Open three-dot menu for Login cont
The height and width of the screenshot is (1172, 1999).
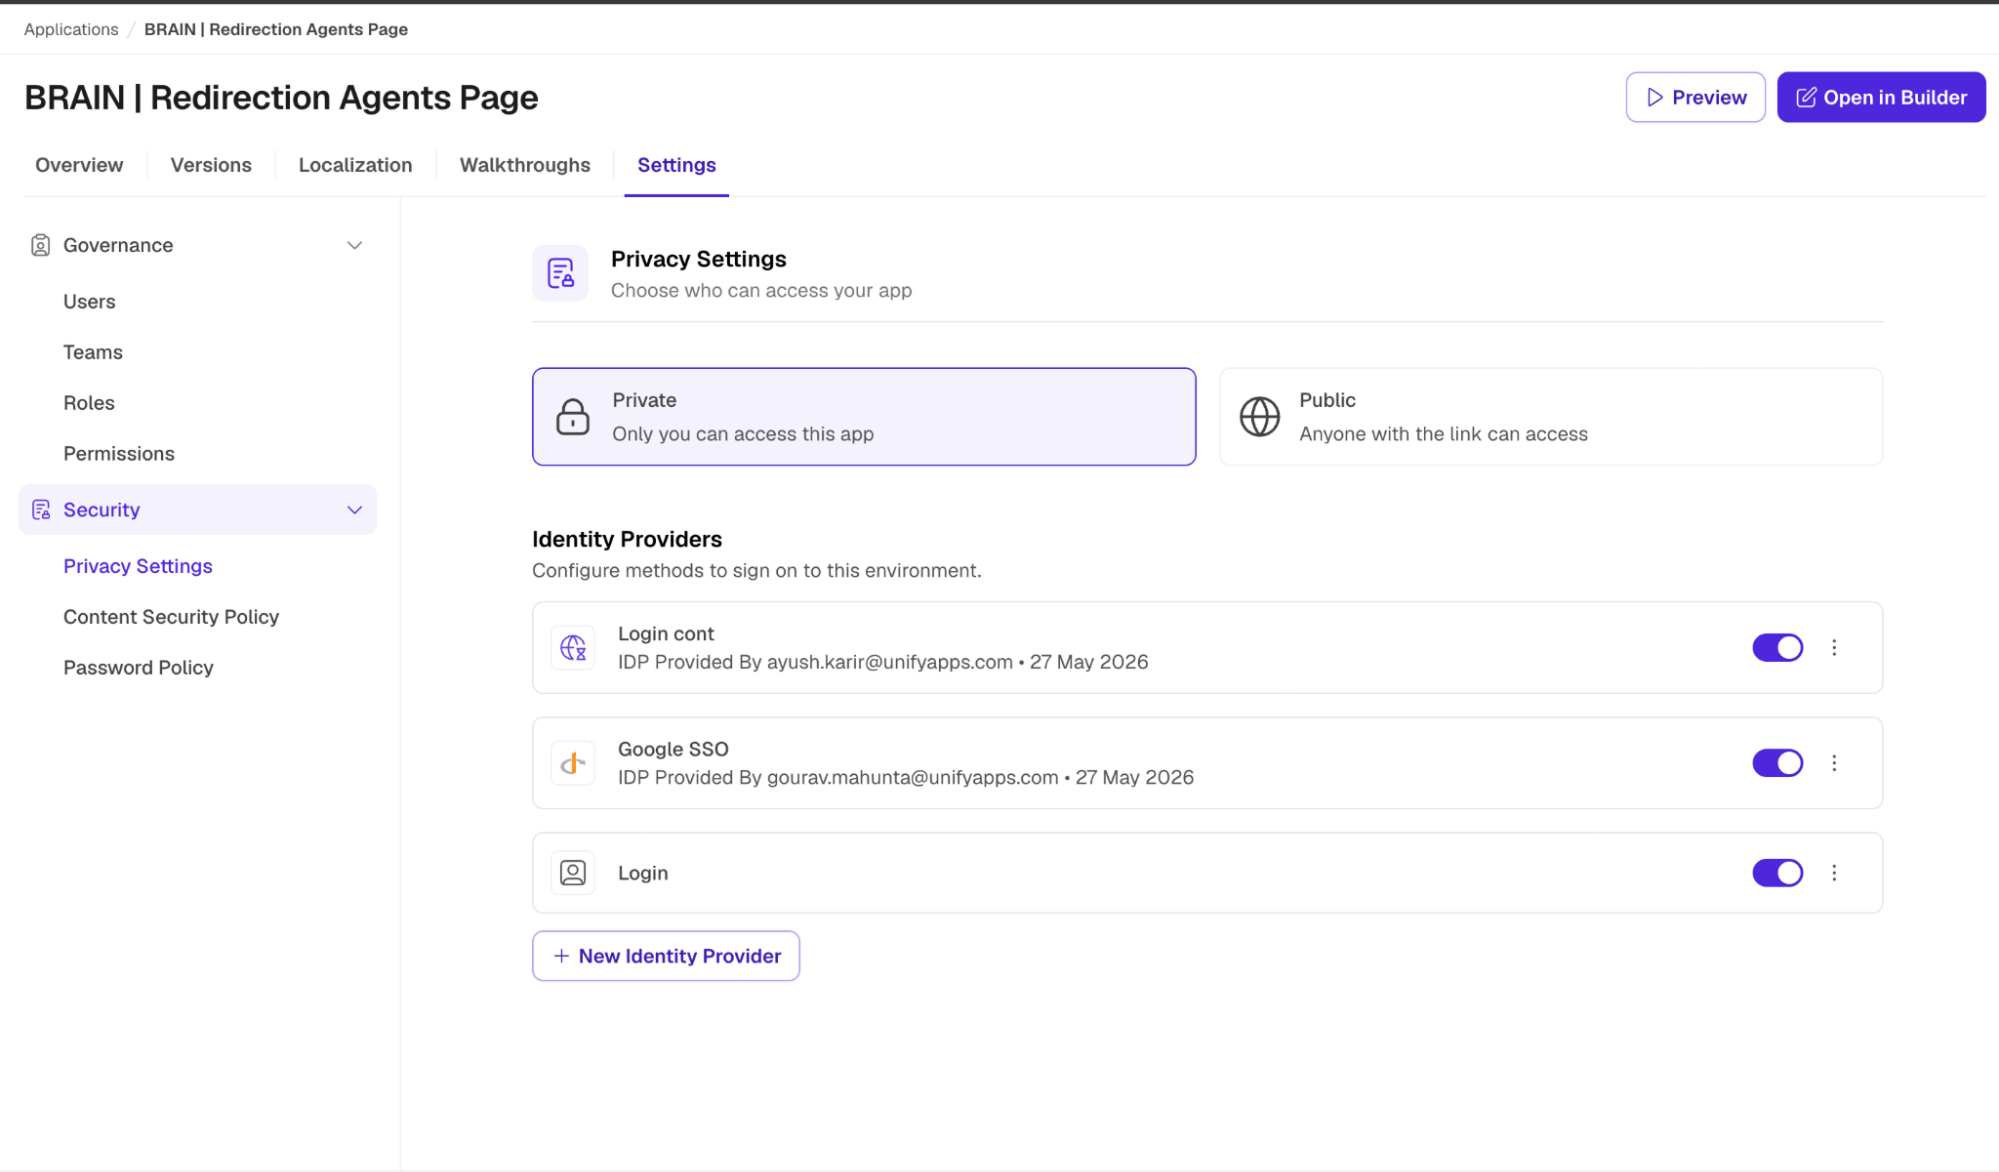(1834, 648)
